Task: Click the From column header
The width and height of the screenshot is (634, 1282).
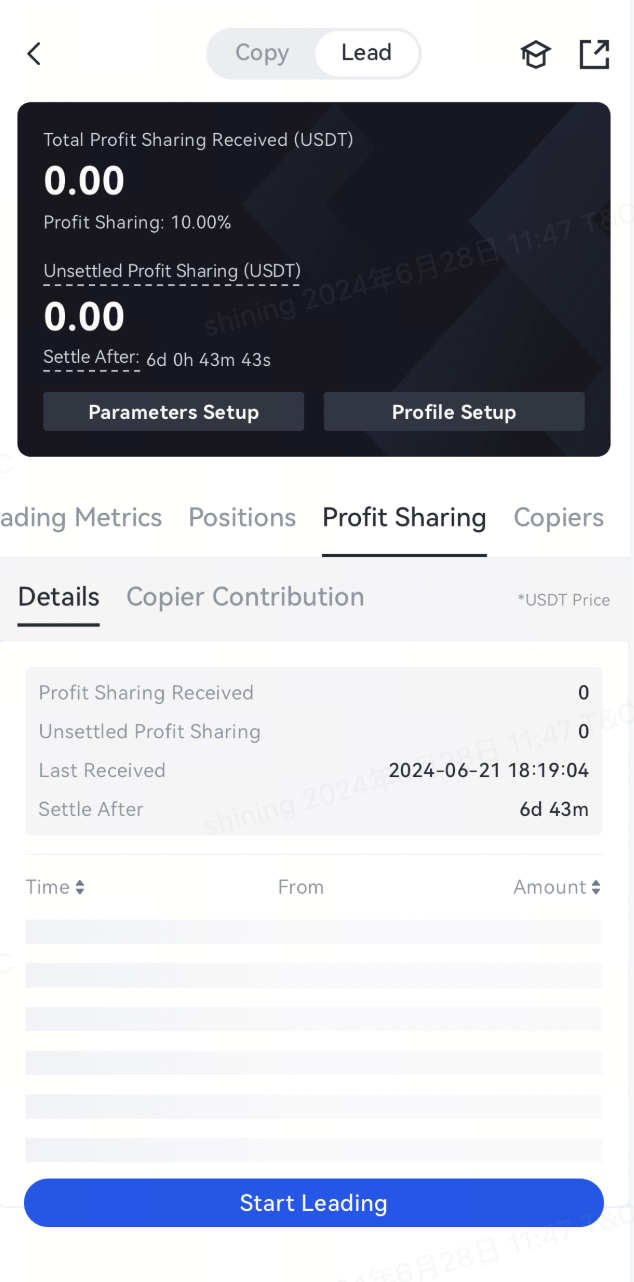Action: pos(301,887)
